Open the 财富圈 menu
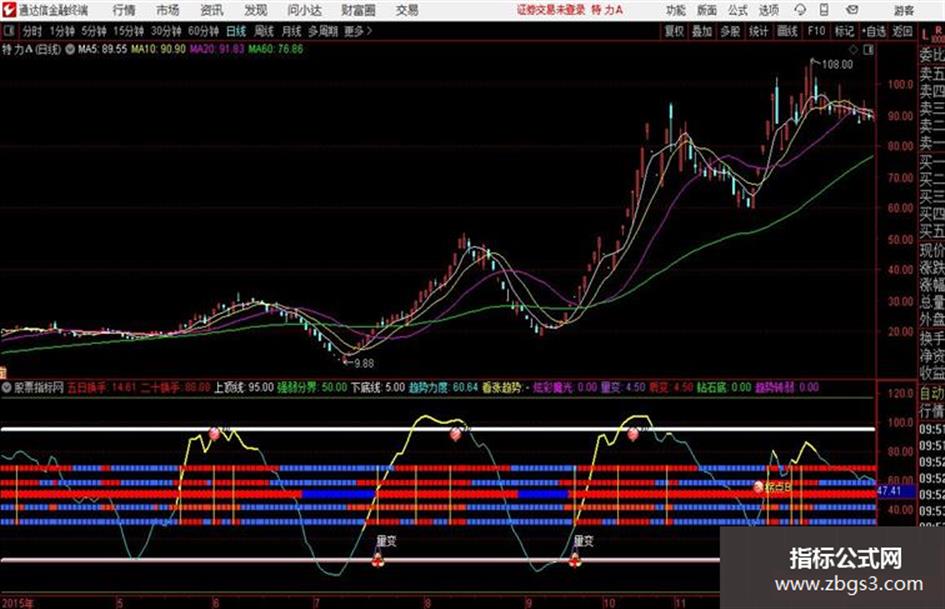The height and width of the screenshot is (609, 945). 358,10
